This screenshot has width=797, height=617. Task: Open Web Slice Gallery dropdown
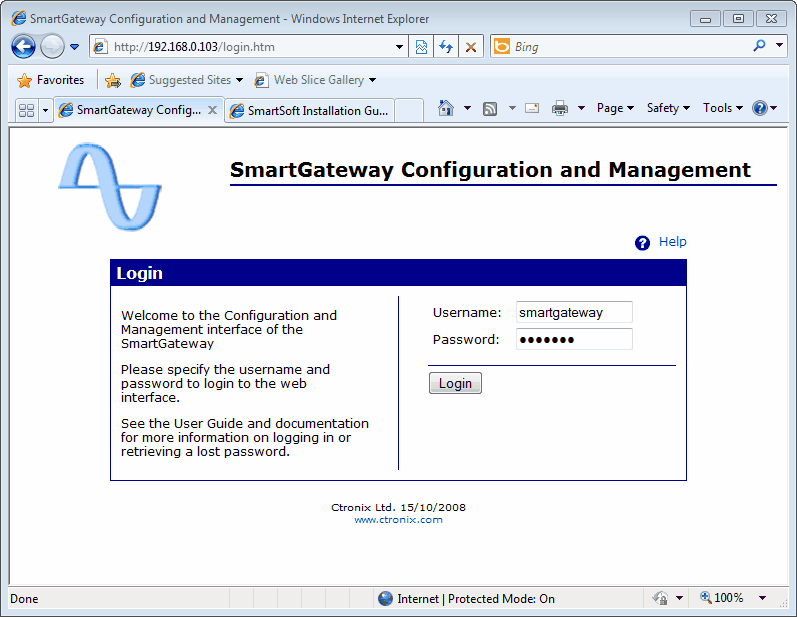pyautogui.click(x=315, y=80)
